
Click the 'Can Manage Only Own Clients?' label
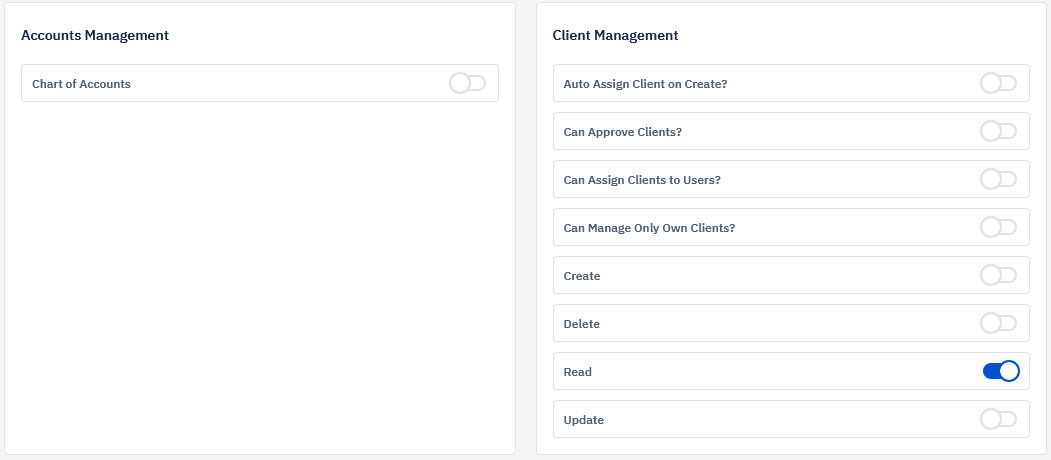650,228
